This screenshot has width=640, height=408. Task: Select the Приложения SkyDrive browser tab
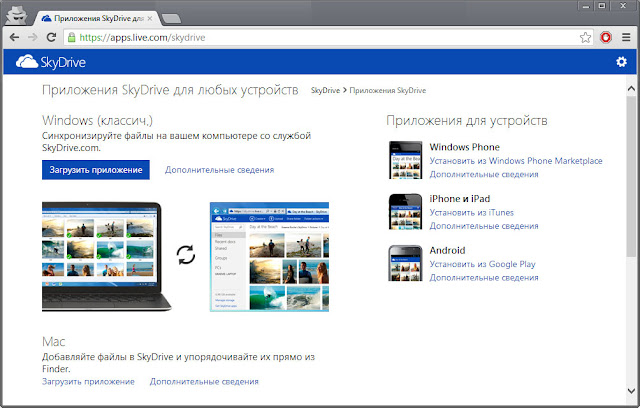[98, 18]
